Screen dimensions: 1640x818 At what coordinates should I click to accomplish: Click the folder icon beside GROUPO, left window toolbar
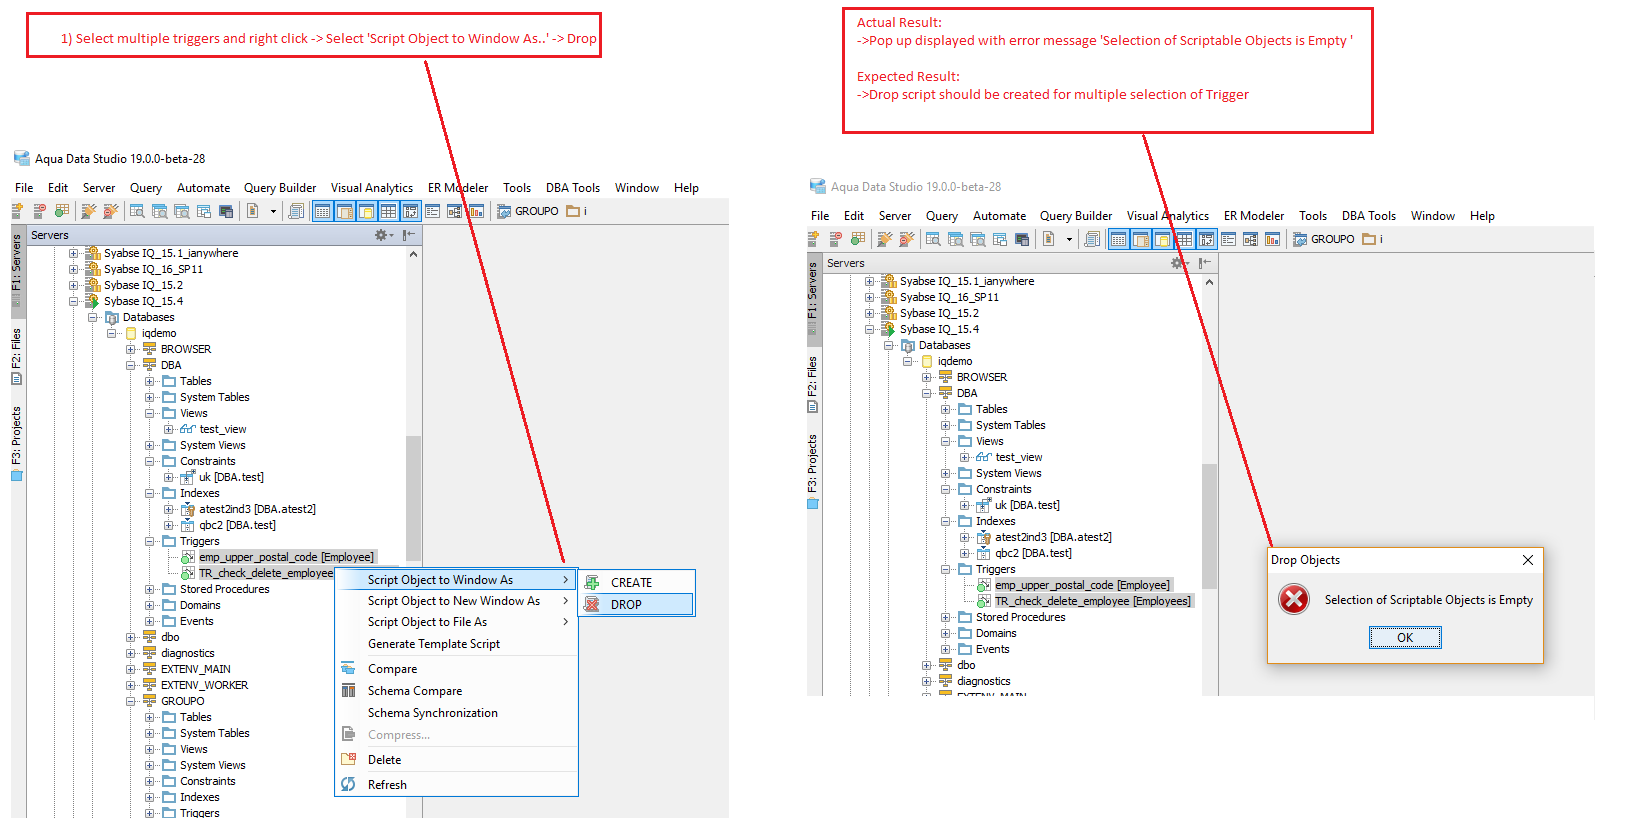coord(573,211)
